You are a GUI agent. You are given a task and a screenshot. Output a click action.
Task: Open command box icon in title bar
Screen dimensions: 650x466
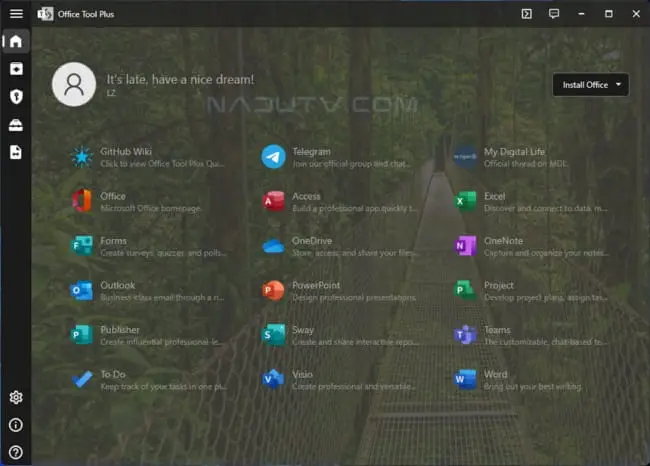pyautogui.click(x=526, y=14)
